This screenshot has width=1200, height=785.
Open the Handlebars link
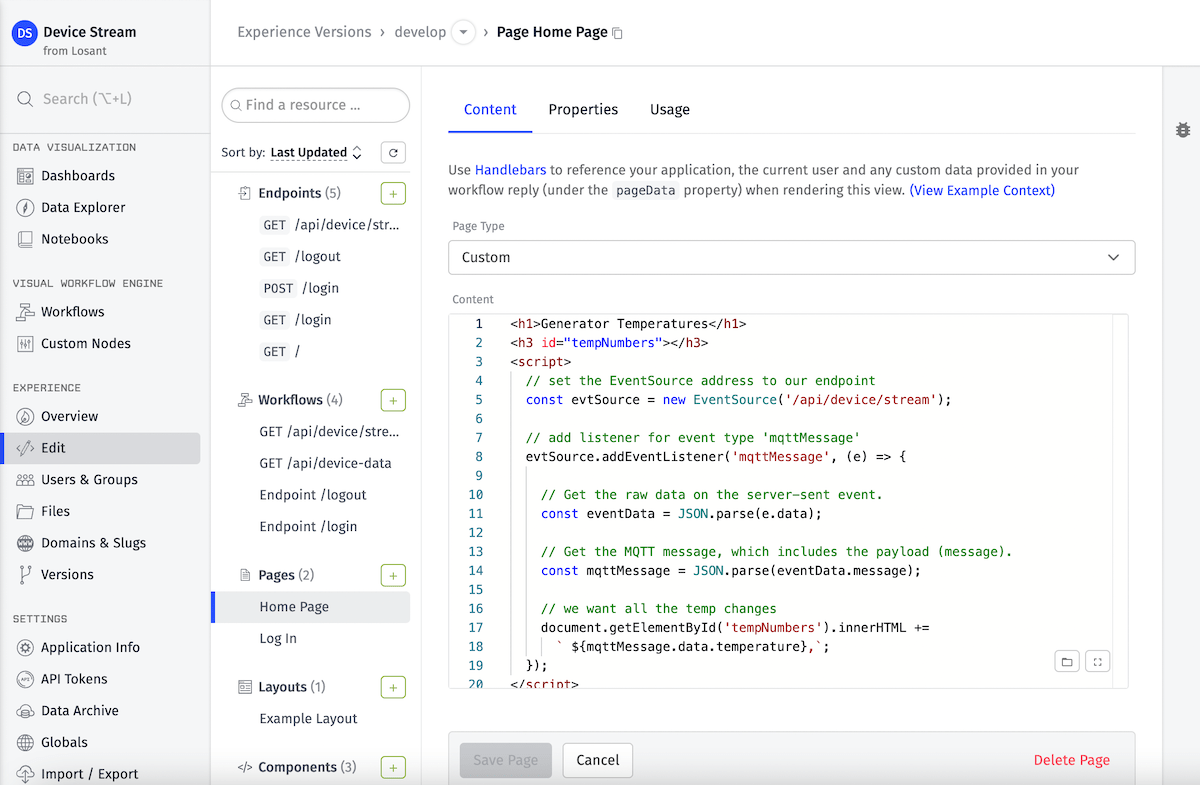[510, 170]
